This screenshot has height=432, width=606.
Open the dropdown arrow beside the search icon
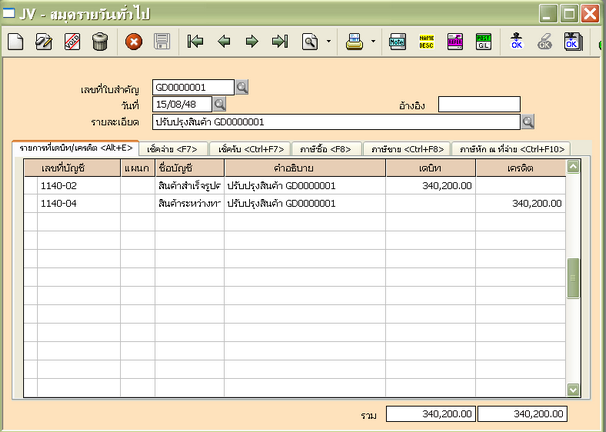coord(328,41)
